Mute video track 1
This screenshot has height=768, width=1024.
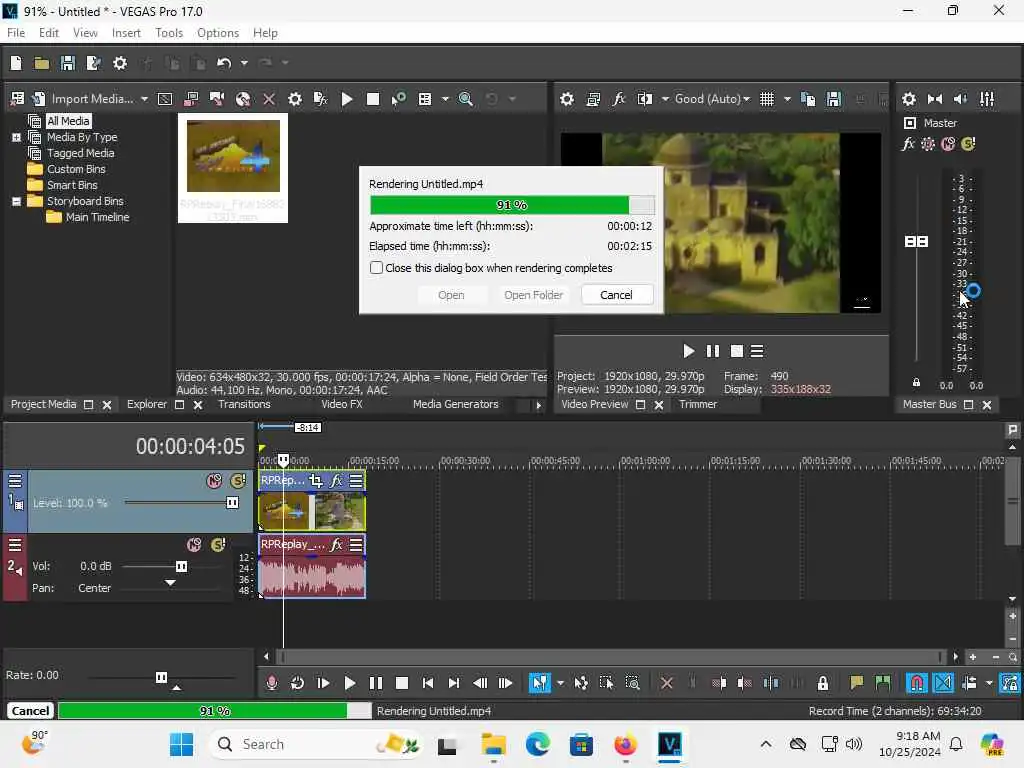point(214,481)
